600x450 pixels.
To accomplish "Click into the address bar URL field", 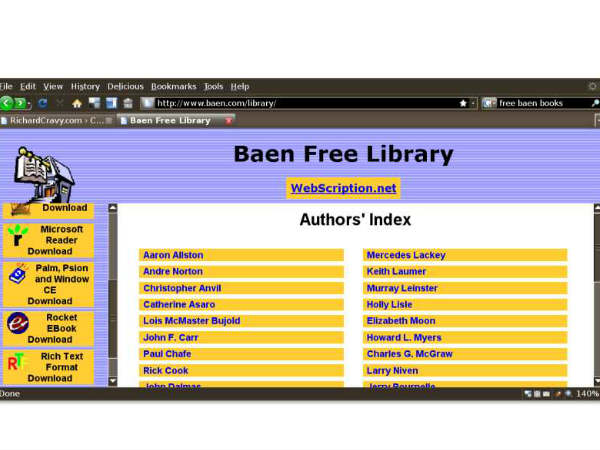I will [x=300, y=103].
